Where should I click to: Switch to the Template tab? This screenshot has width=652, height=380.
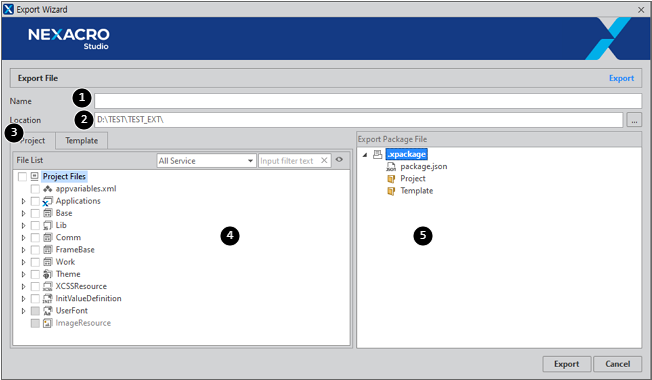tap(82, 141)
